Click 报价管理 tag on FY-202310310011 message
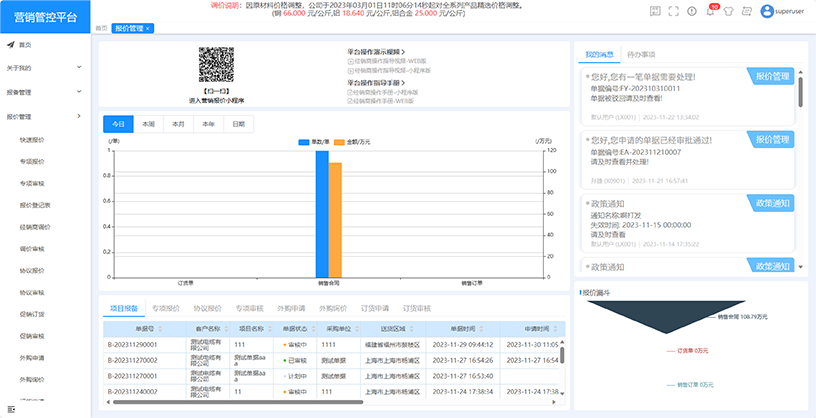This screenshot has height=418, width=816. [x=771, y=76]
